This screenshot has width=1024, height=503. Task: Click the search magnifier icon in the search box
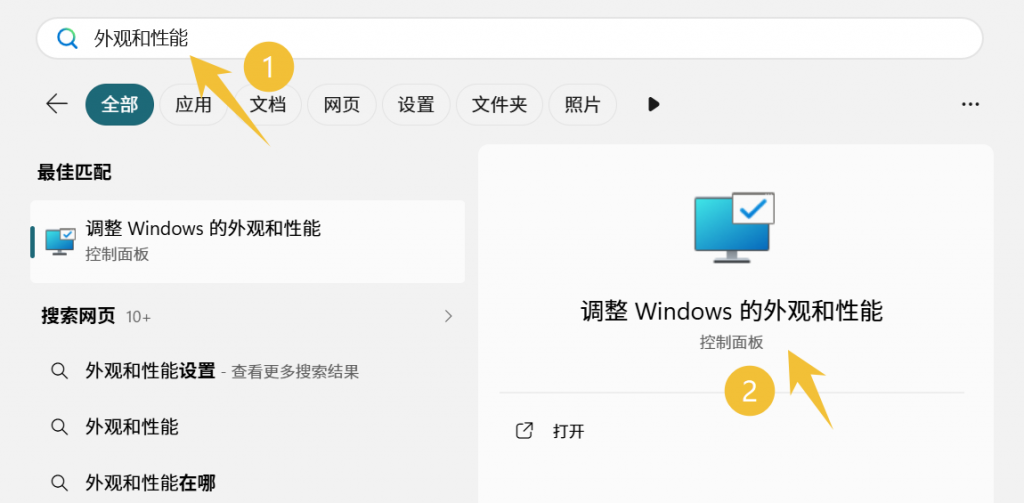pyautogui.click(x=67, y=39)
